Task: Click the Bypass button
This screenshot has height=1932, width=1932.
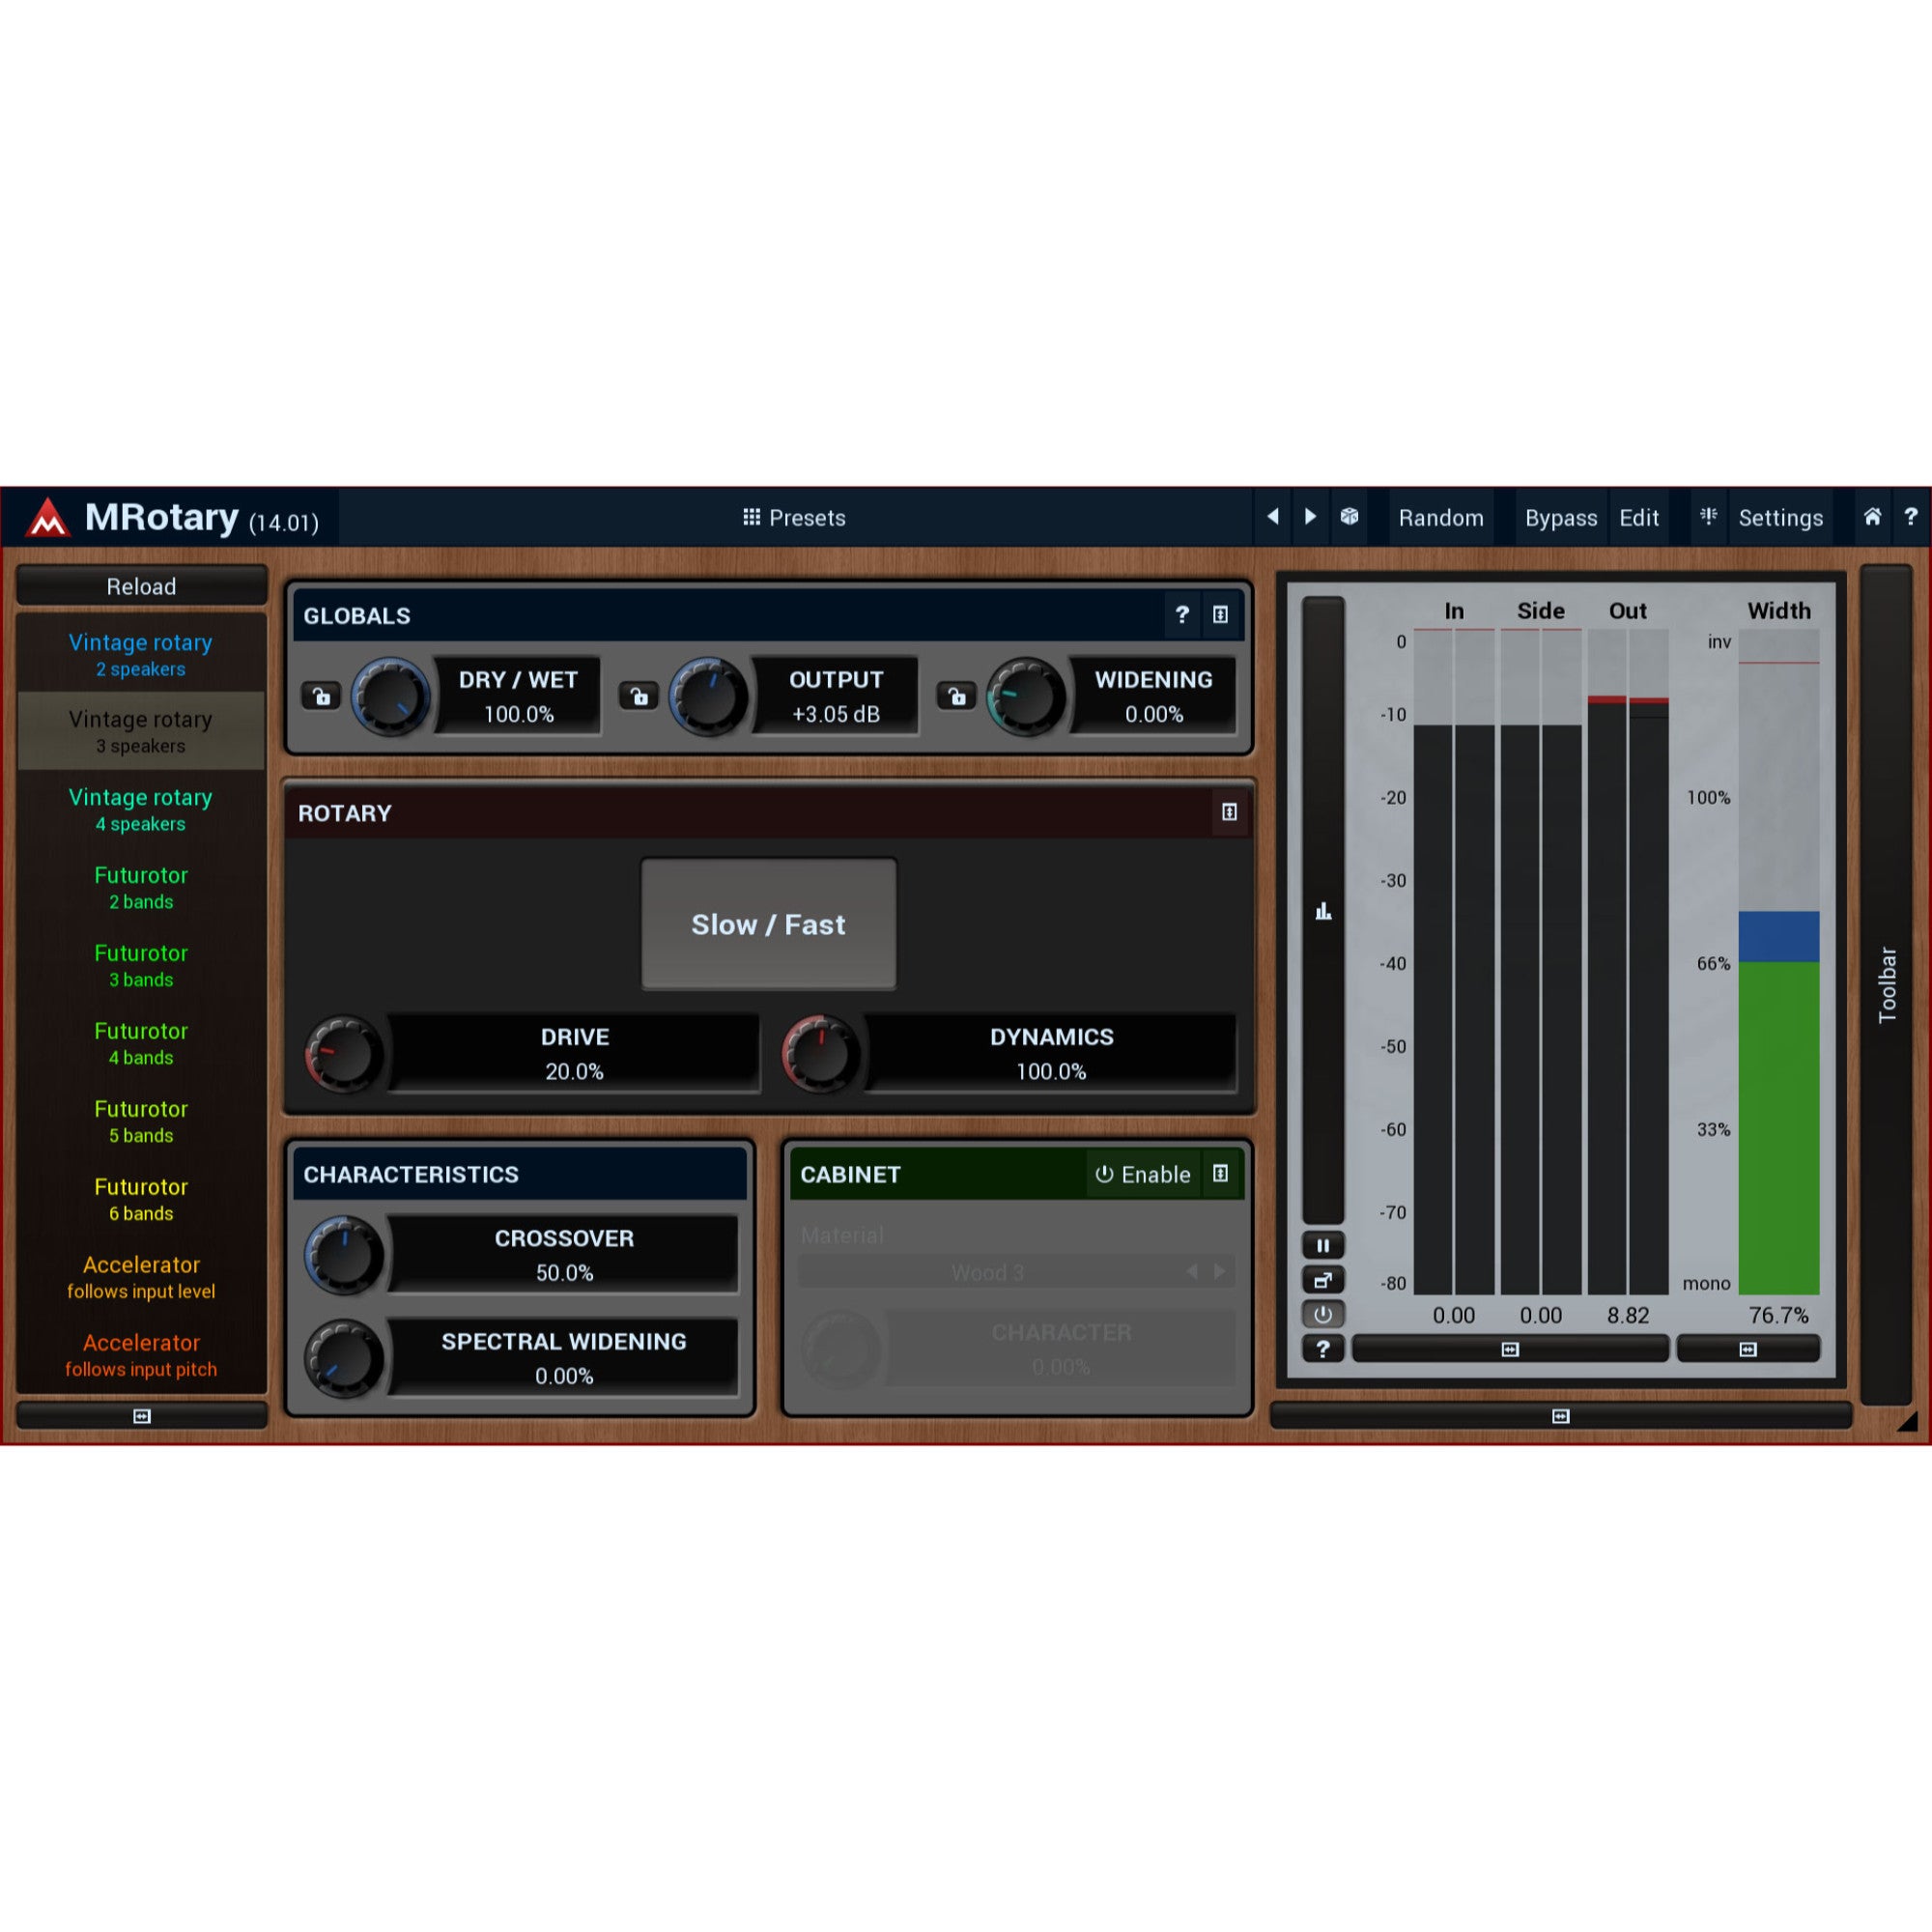Action: 1561,517
